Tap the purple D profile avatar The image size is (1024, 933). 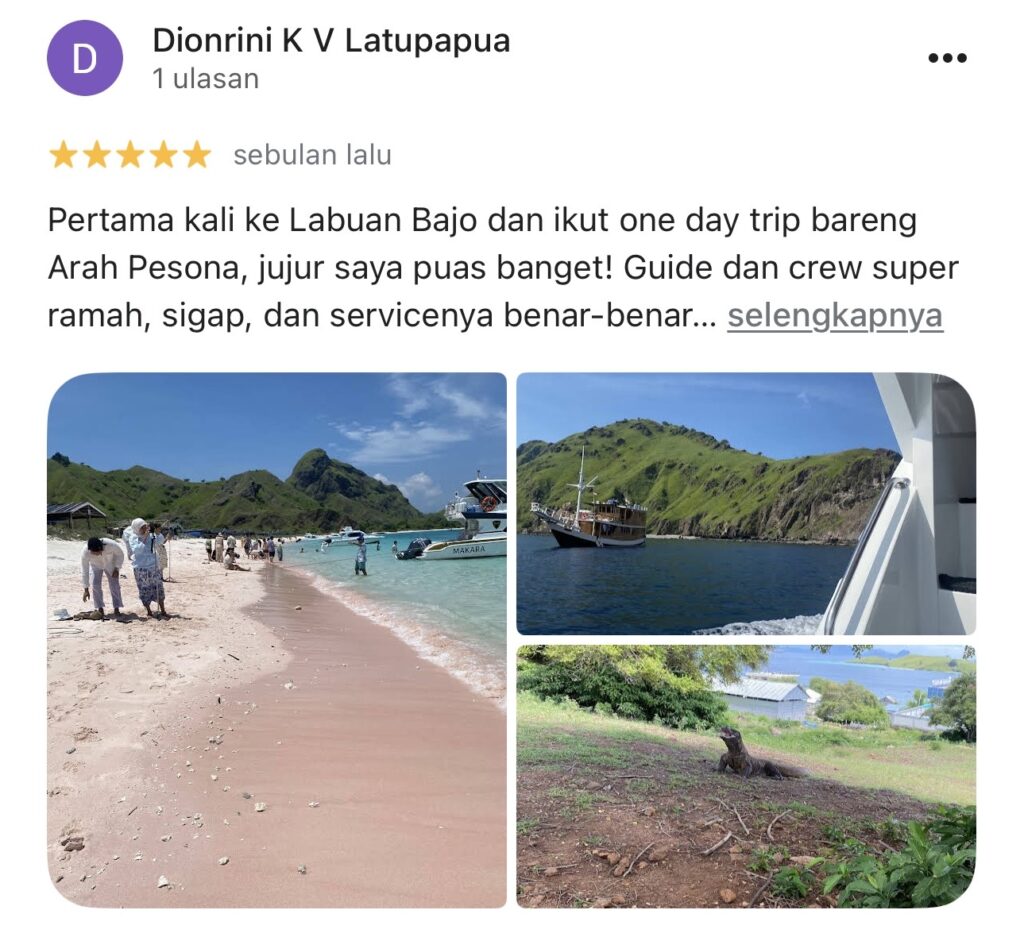tap(85, 58)
